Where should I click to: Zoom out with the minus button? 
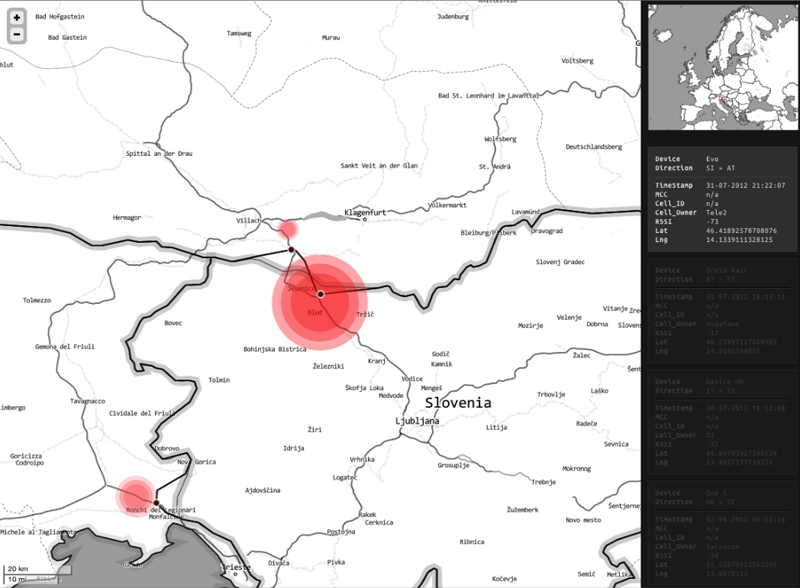pos(17,35)
